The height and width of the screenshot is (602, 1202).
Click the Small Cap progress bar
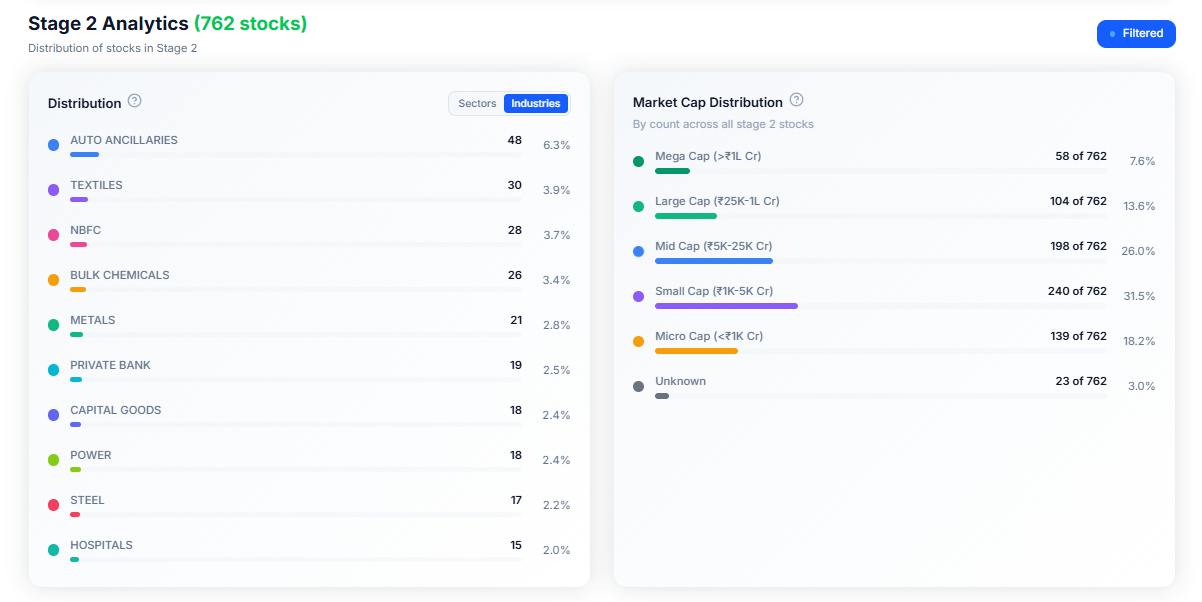[881, 306]
